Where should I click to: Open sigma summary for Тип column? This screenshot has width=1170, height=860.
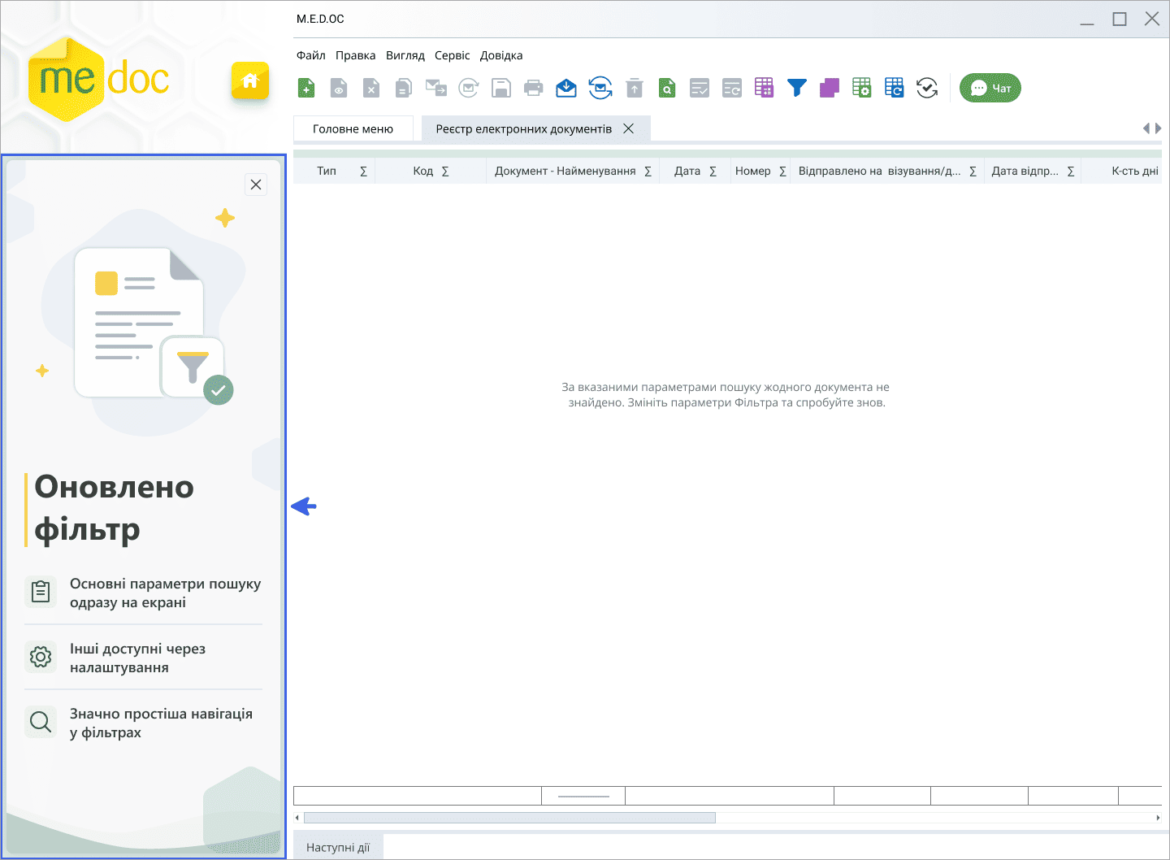363,172
